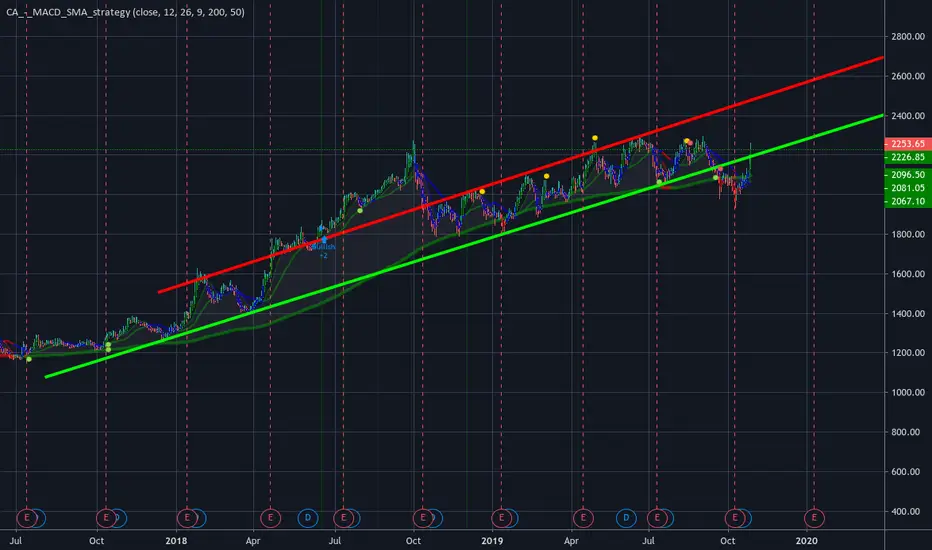932x550 pixels.
Task: Open the earnings marker just after Jul 2019
Action: [657, 518]
